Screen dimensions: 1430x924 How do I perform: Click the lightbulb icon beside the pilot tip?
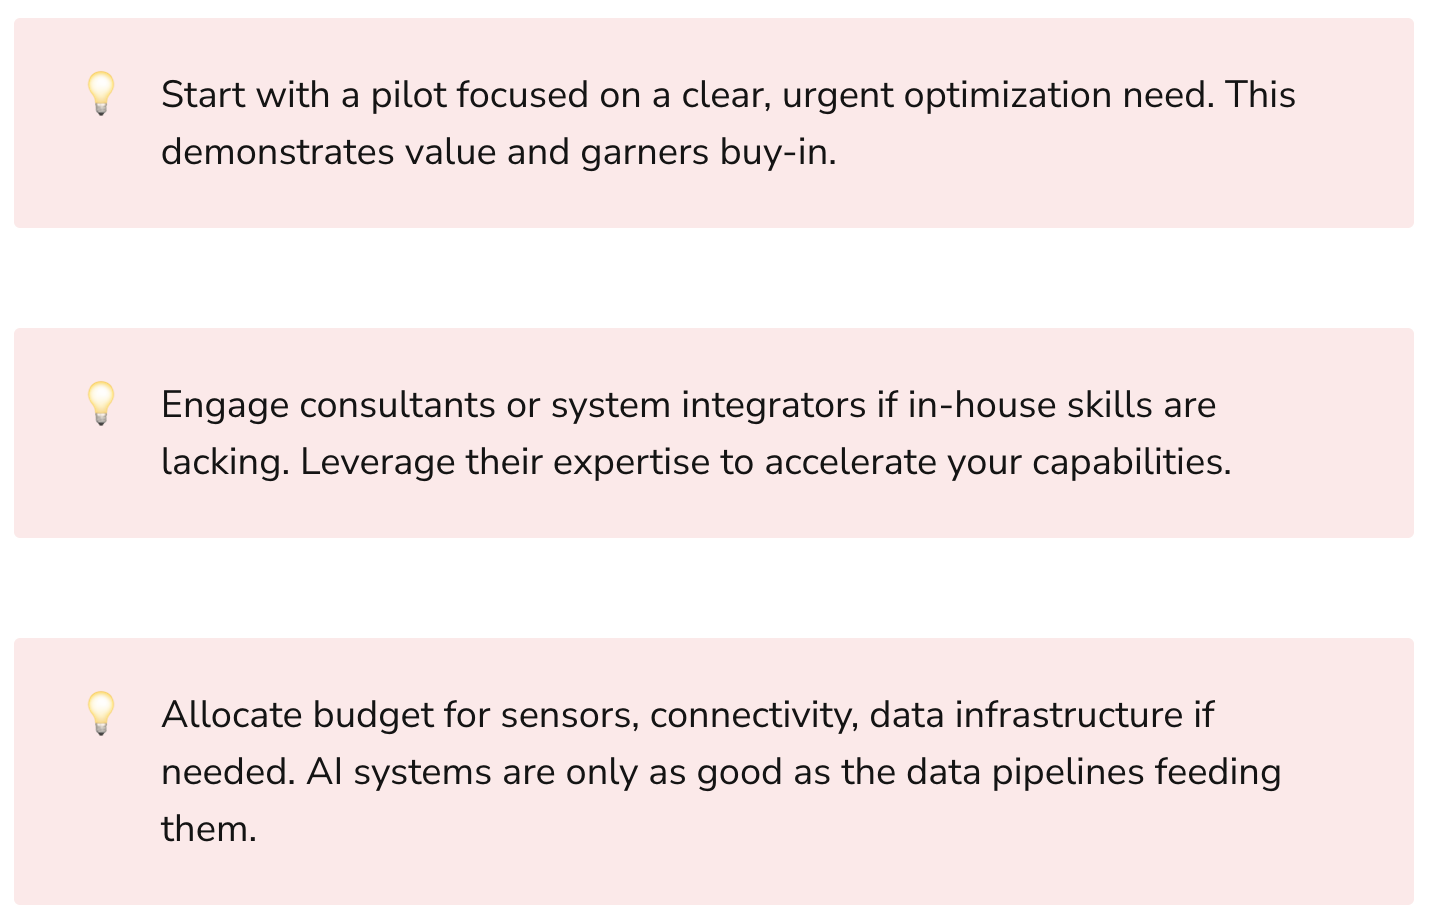coord(101,94)
